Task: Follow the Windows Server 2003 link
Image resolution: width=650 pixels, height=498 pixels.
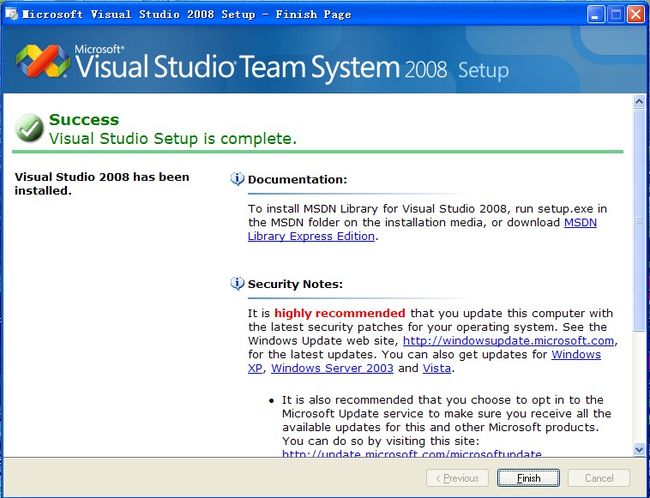Action: tap(332, 368)
